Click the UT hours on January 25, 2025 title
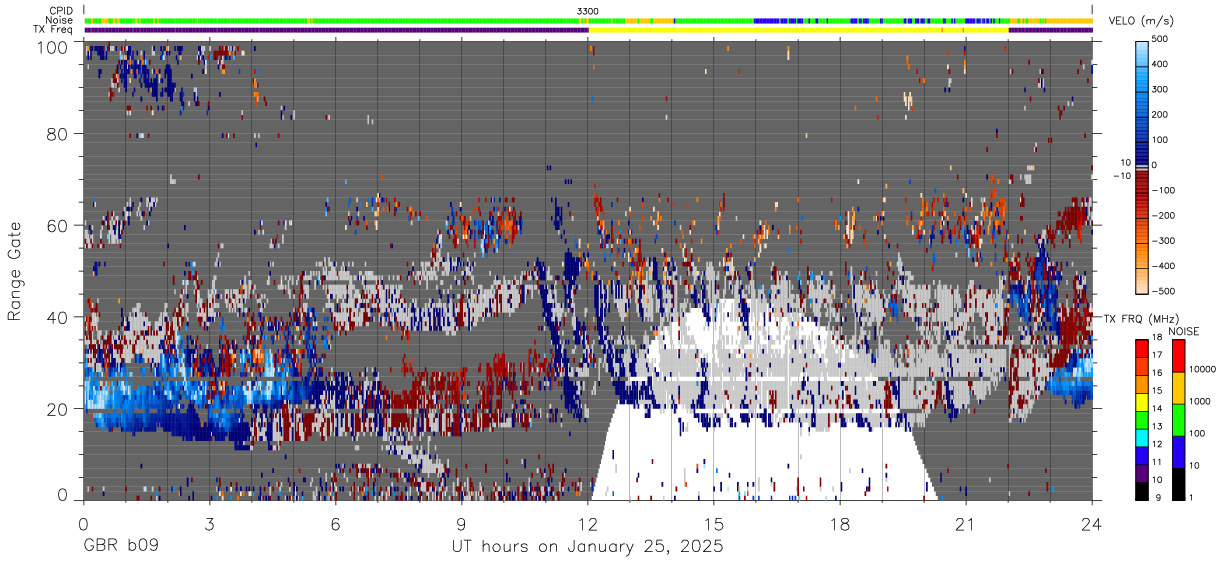Image resolution: width=1228 pixels, height=567 pixels. pyautogui.click(x=587, y=547)
